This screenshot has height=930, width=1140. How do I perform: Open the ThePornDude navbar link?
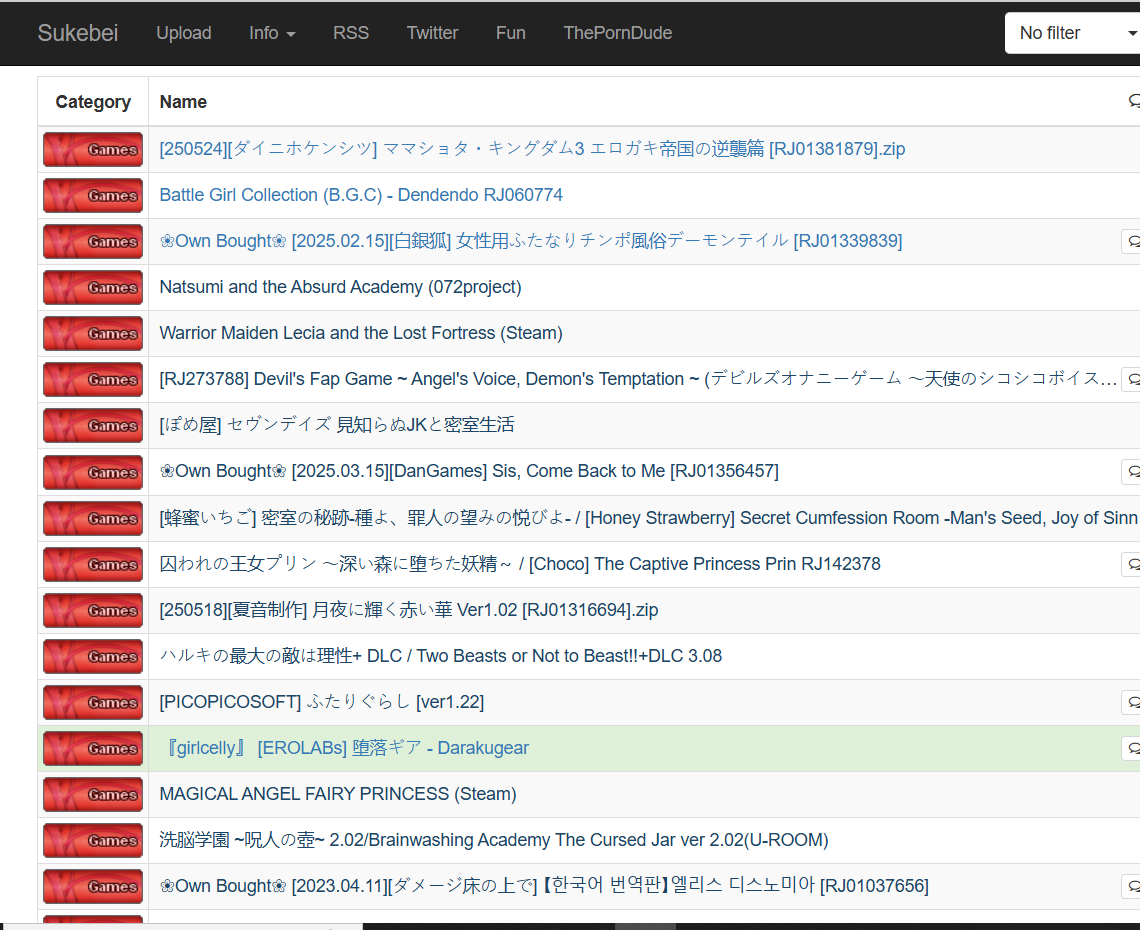coord(617,33)
